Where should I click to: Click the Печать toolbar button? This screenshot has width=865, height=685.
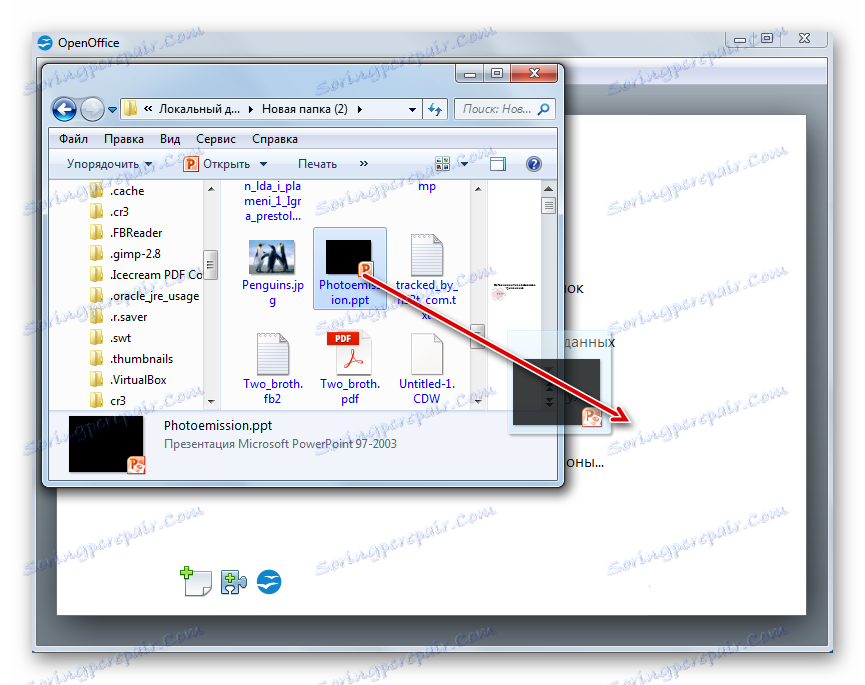click(317, 164)
